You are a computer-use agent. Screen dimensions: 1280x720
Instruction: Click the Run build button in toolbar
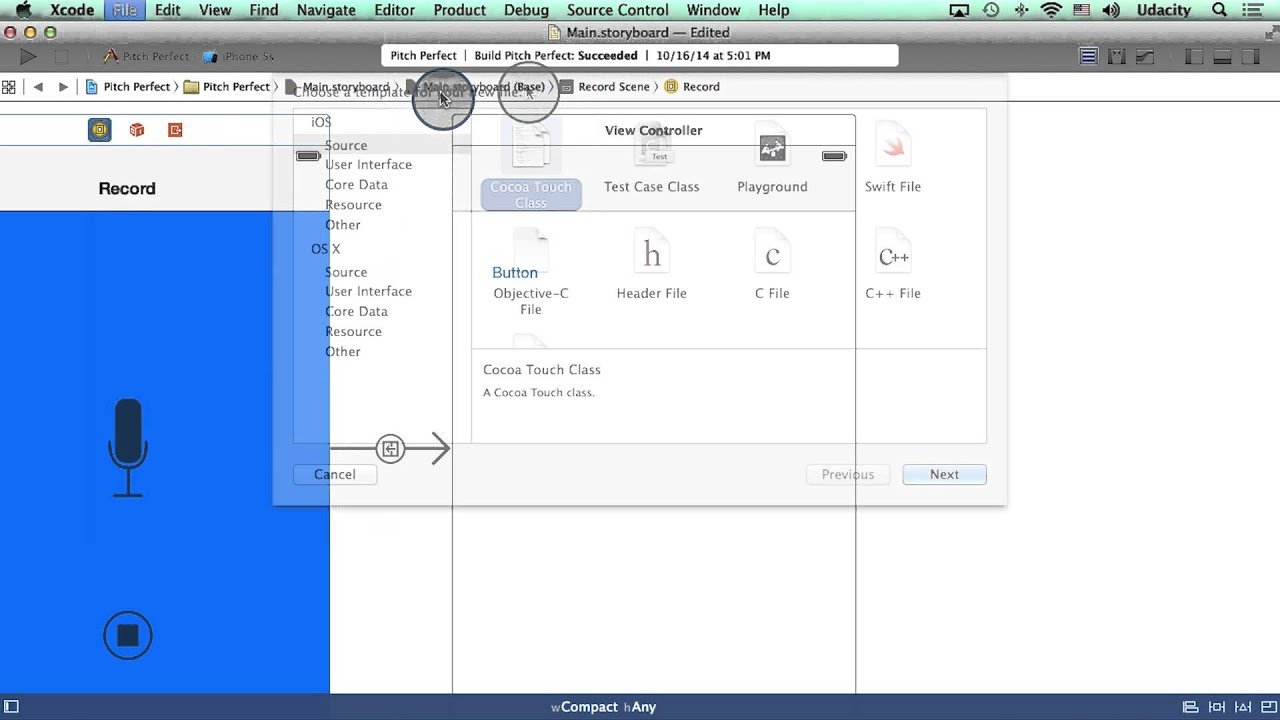tap(28, 57)
